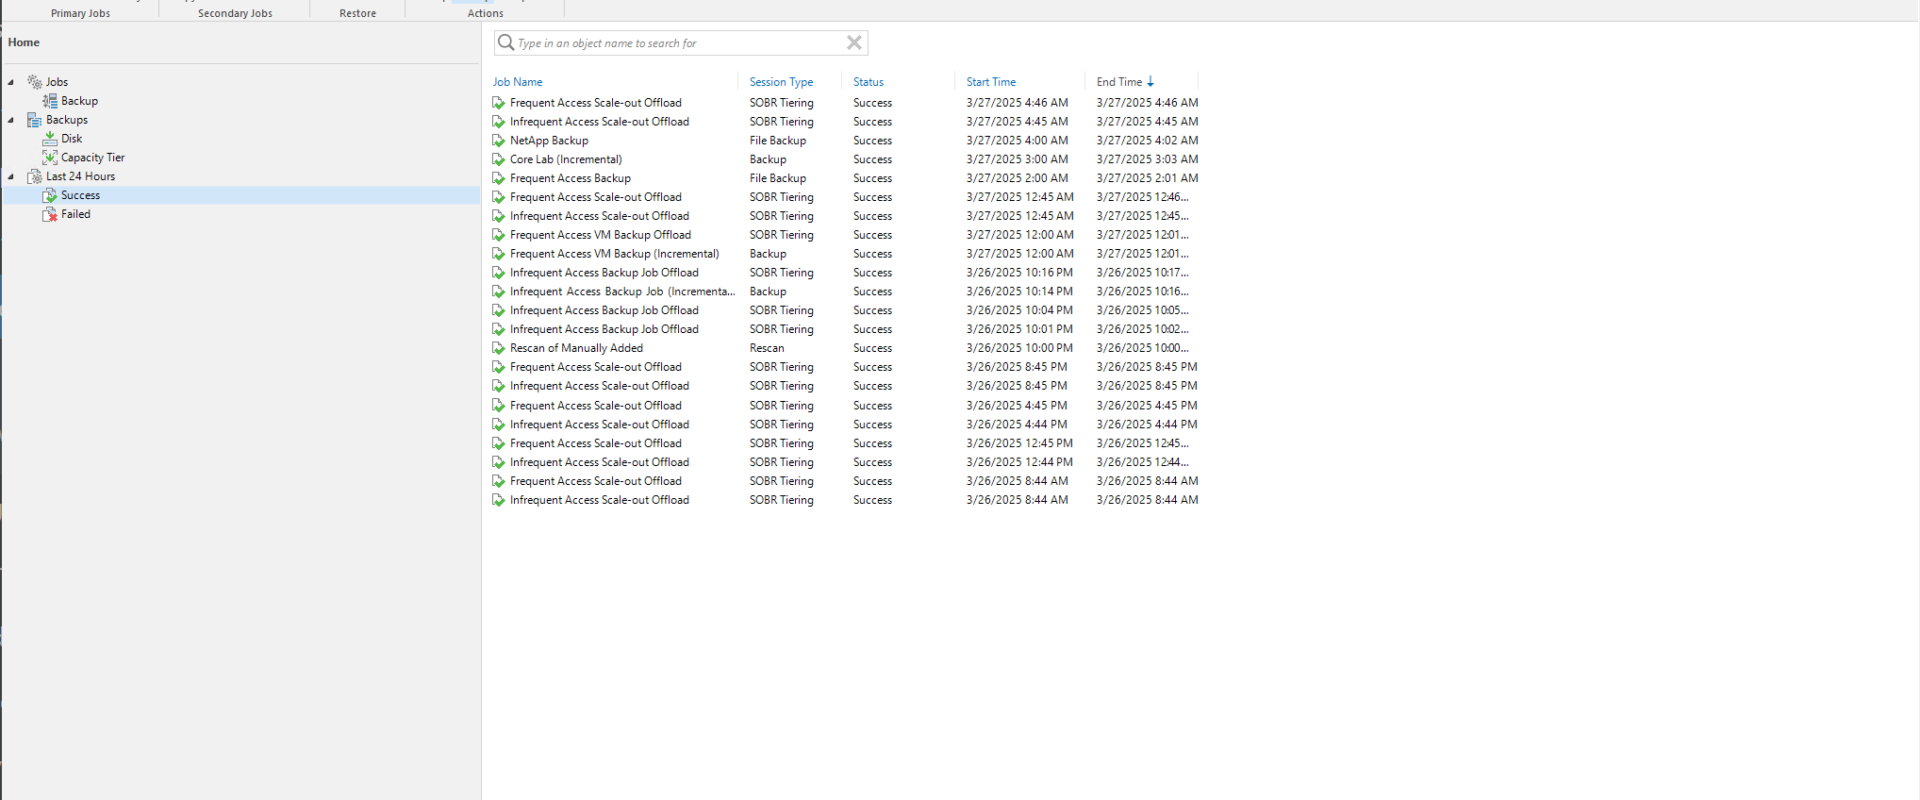Viewport: 1920px width, 800px height.
Task: Collapse the Jobs tree node
Action: point(11,82)
